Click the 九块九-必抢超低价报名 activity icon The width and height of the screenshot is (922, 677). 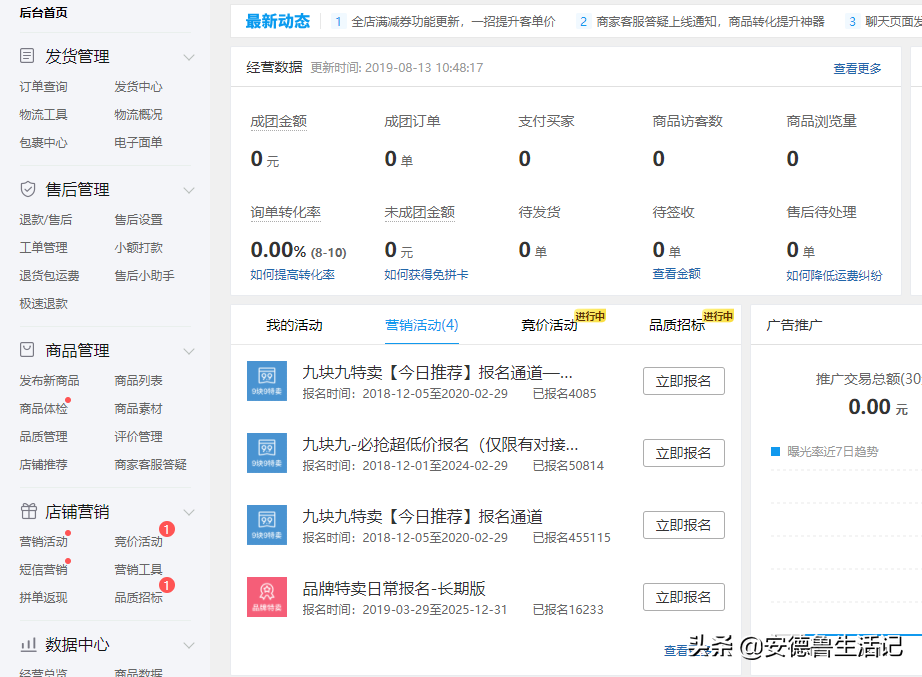tap(267, 453)
